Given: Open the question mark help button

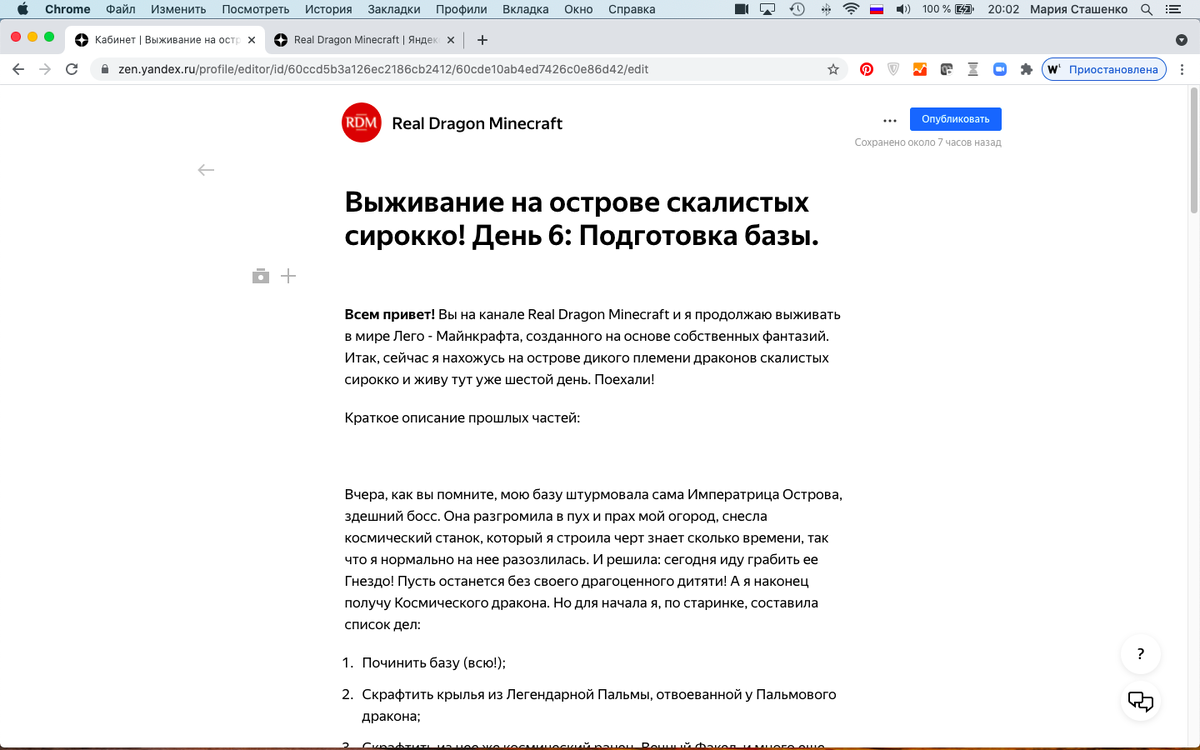Looking at the screenshot, I should point(1141,654).
